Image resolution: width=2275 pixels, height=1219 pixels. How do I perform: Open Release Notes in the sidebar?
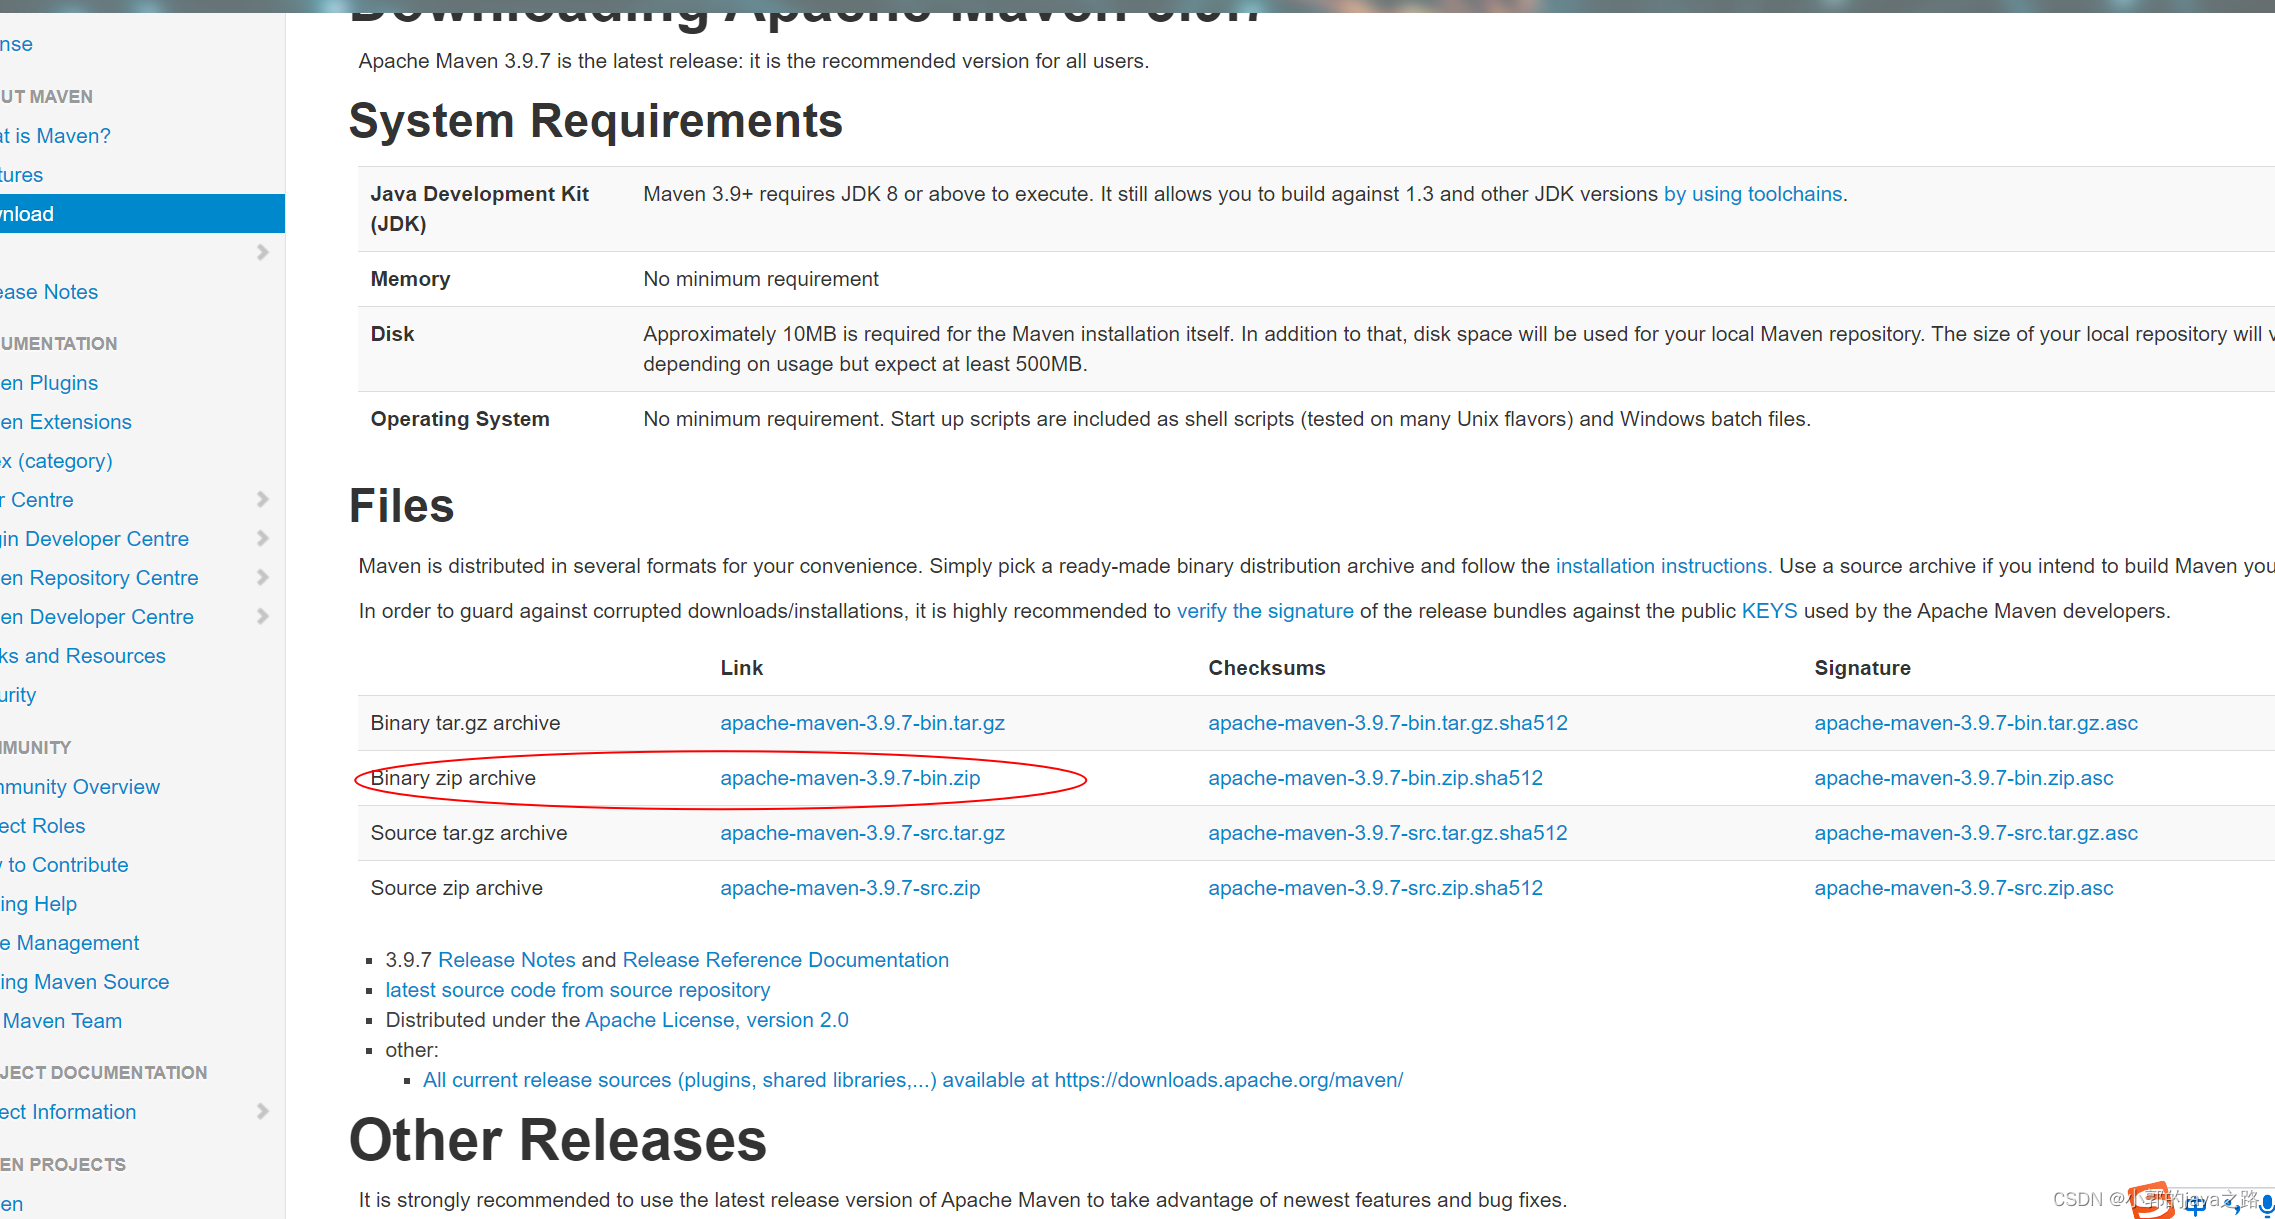(50, 292)
